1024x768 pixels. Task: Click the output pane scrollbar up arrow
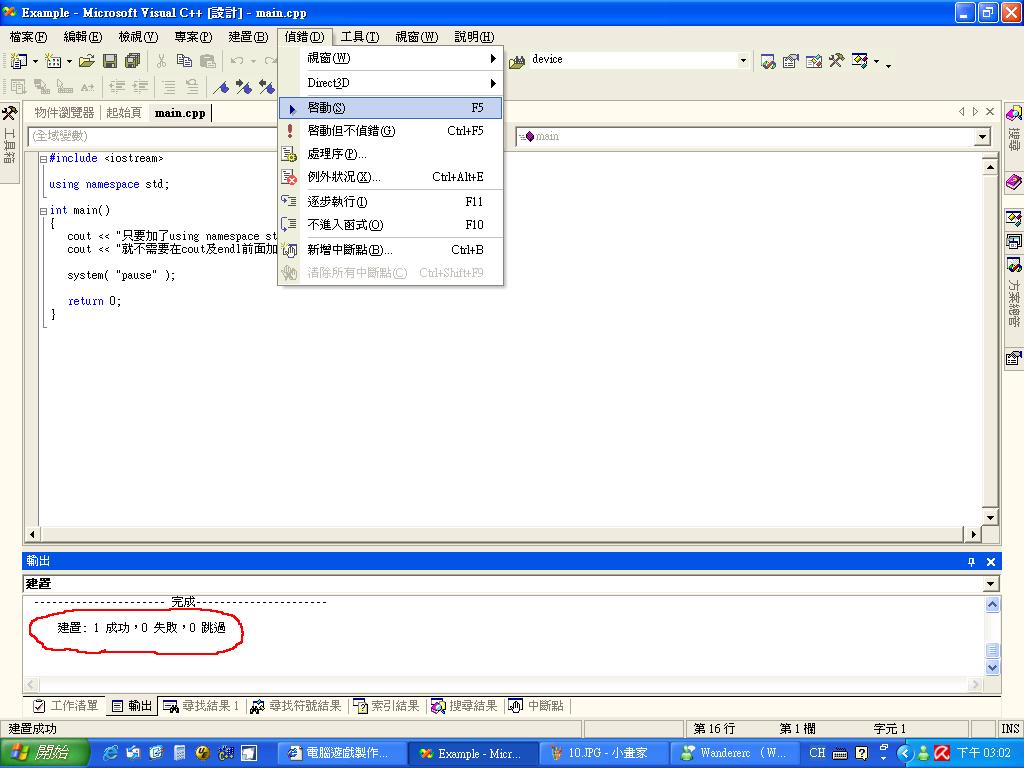pos(992,604)
